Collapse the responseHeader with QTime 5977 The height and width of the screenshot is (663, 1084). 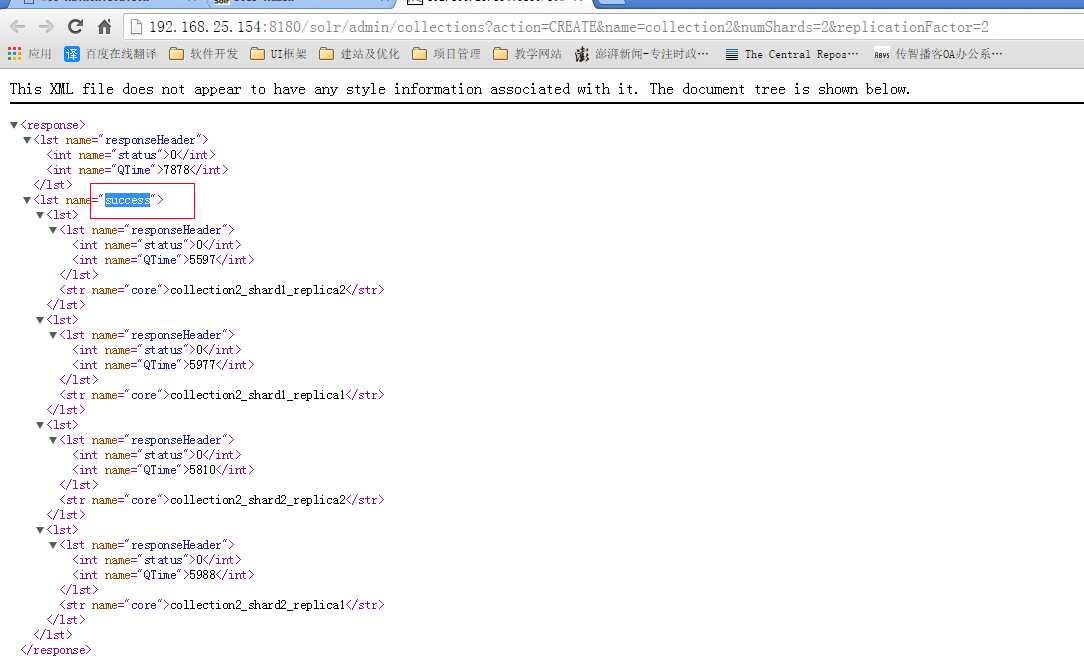[53, 335]
